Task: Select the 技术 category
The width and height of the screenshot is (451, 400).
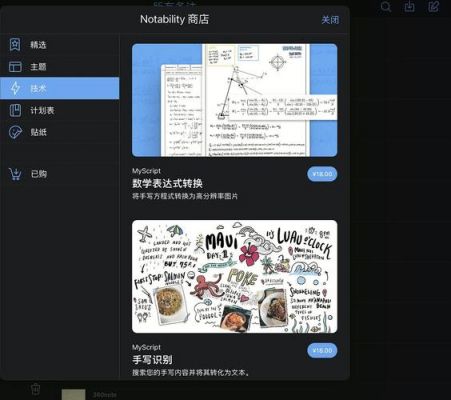Action: [59, 88]
